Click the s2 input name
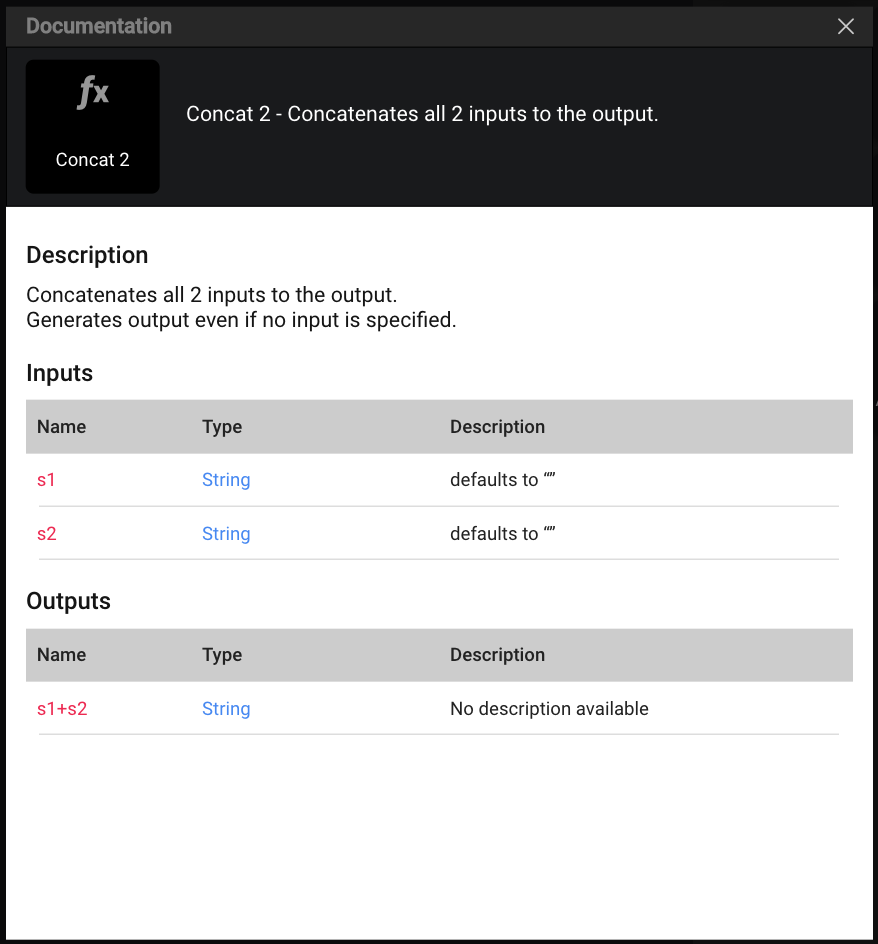This screenshot has width=878, height=944. pos(47,534)
